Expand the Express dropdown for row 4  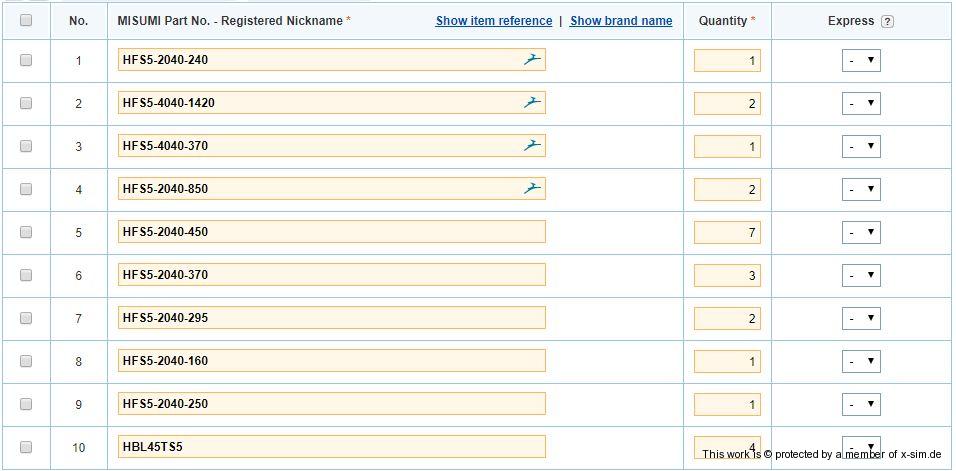(861, 190)
